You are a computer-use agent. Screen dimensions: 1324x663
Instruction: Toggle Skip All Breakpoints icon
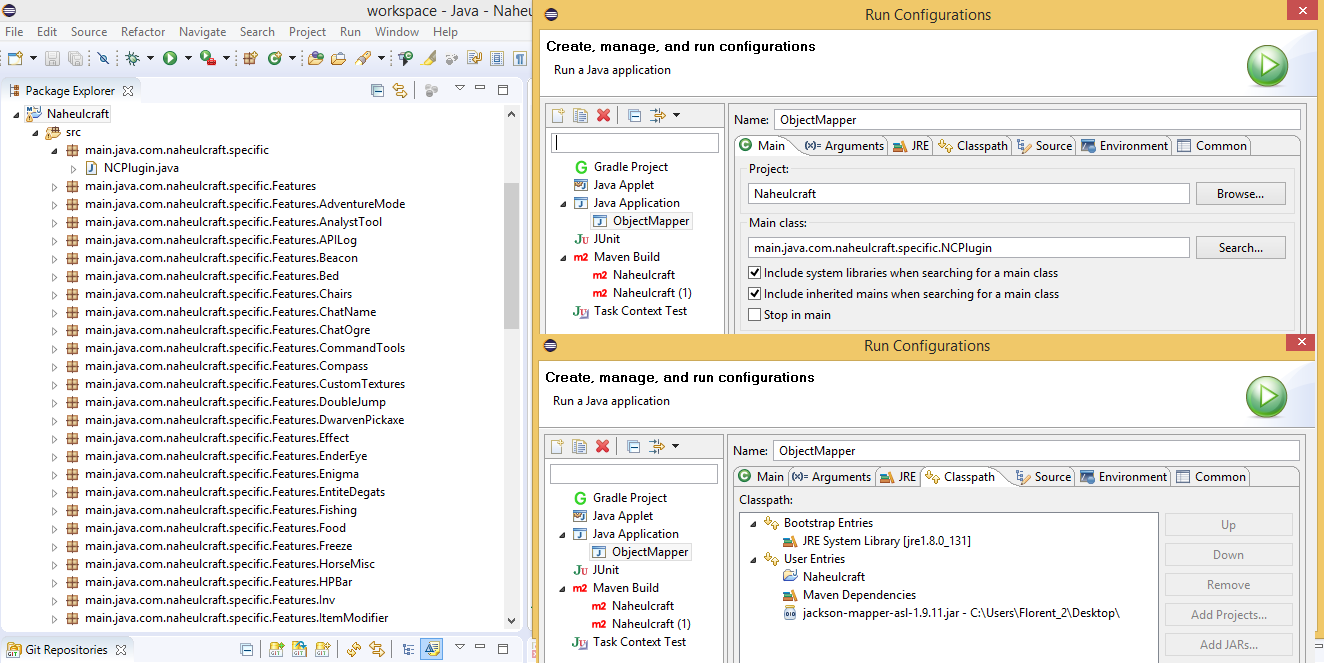tap(102, 58)
